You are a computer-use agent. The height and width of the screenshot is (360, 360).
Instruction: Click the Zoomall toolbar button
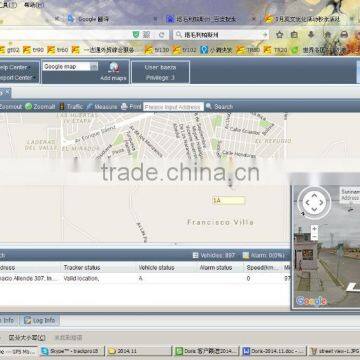coord(40,107)
